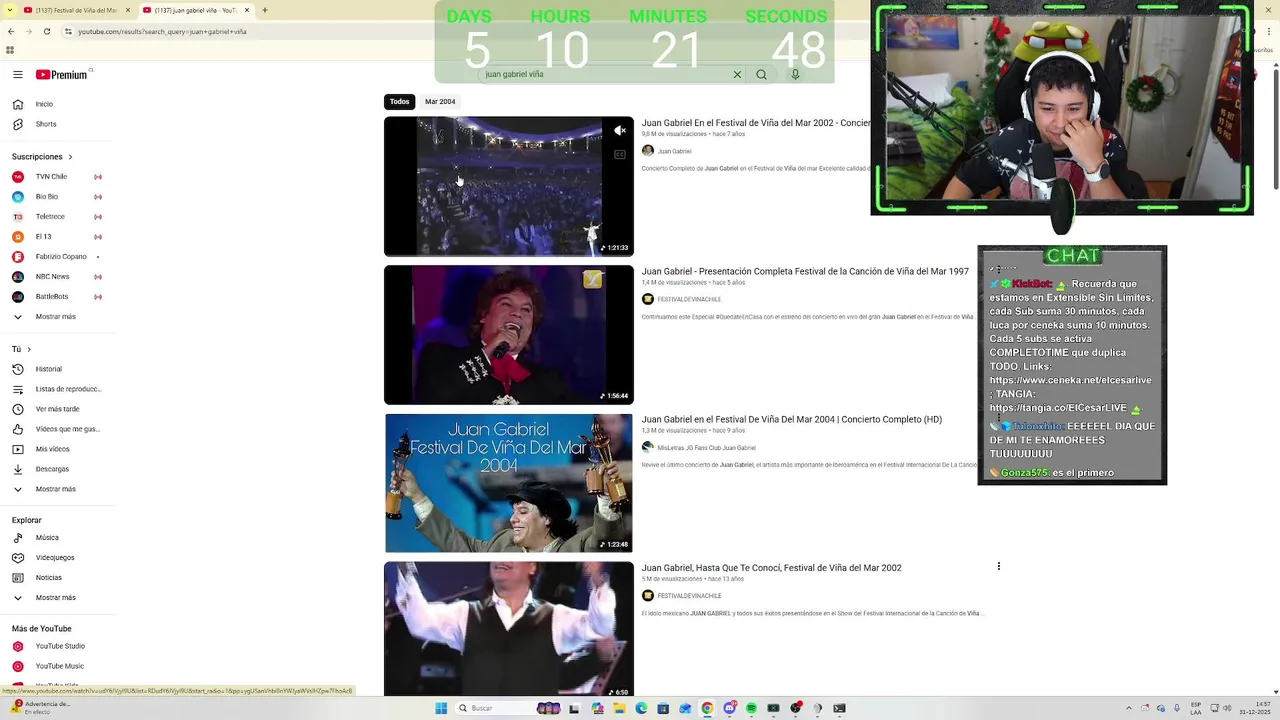Open BattleBots subscription channel
1280x720 pixels.
52,297
